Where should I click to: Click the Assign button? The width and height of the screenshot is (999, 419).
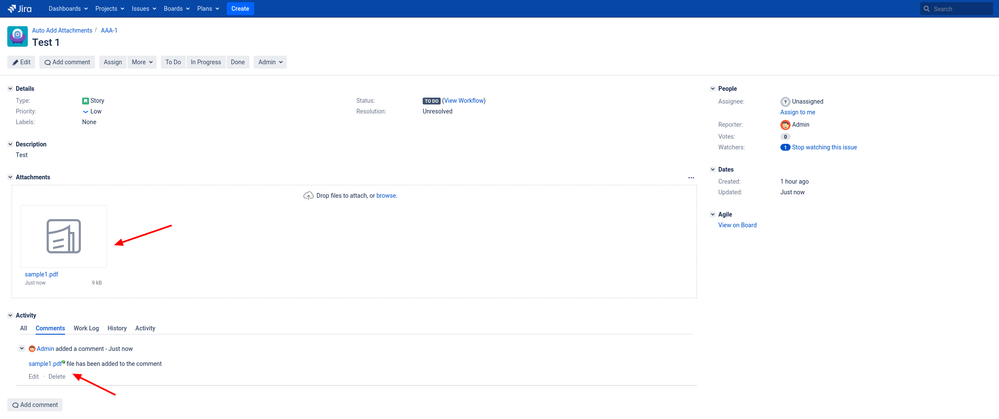113,62
